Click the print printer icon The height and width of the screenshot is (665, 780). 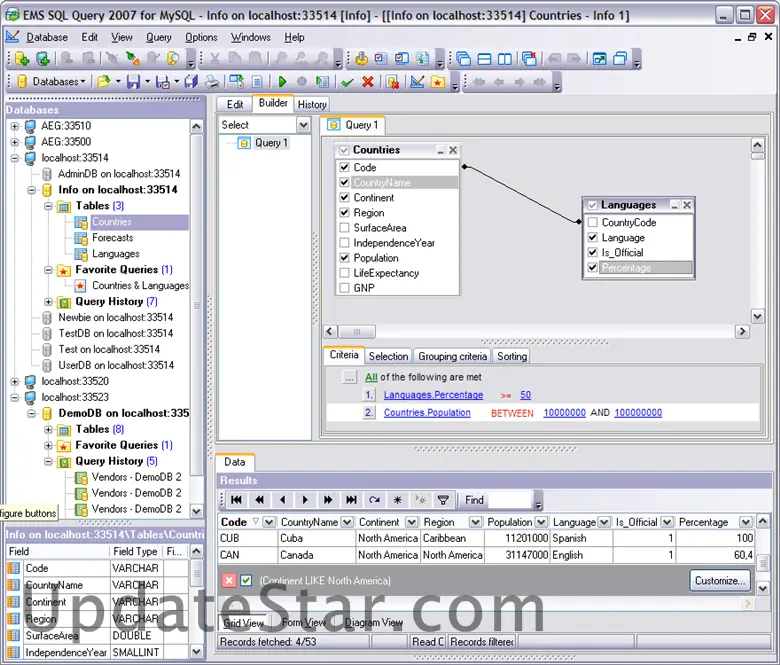(x=212, y=82)
